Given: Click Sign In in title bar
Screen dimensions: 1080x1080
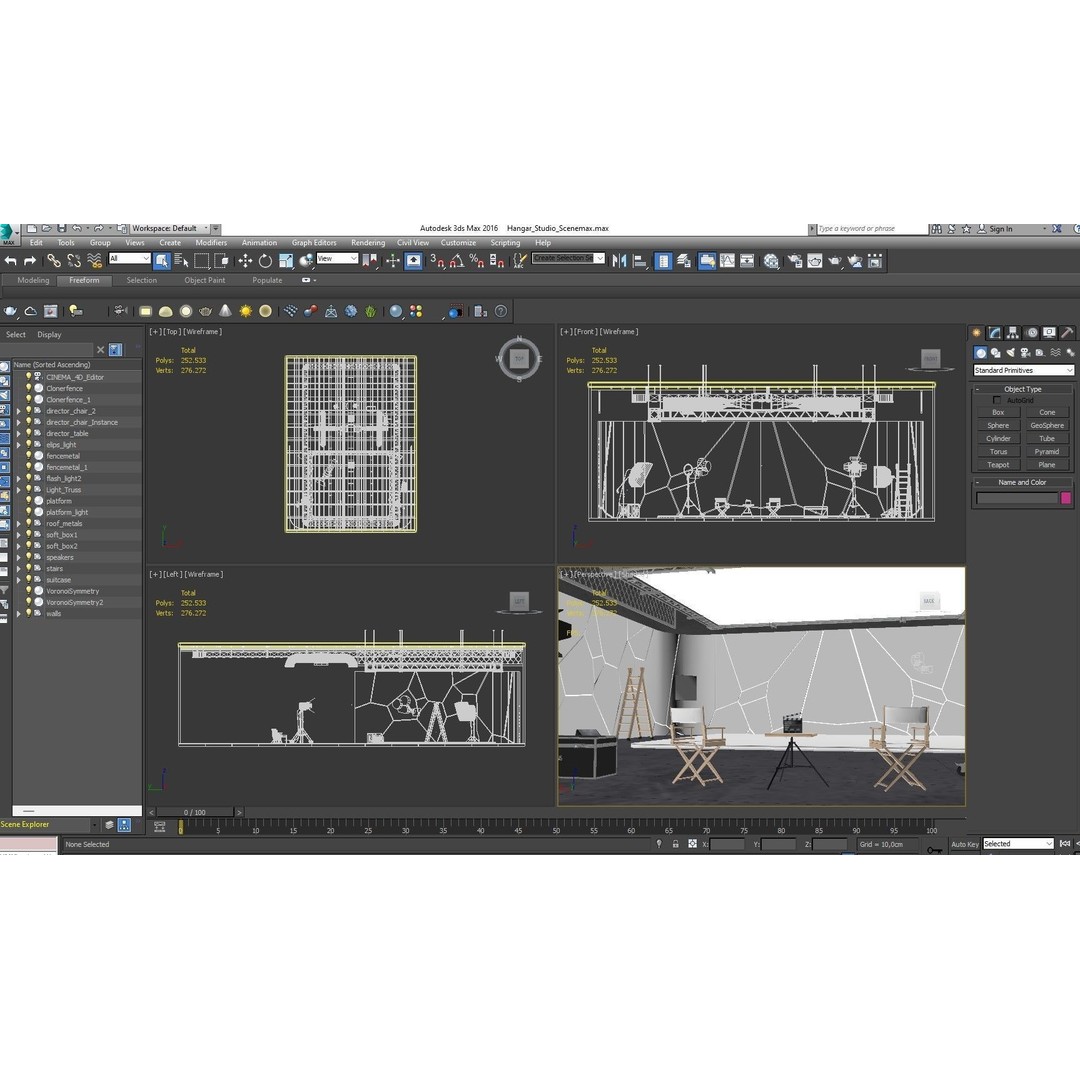Looking at the screenshot, I should pos(1001,229).
